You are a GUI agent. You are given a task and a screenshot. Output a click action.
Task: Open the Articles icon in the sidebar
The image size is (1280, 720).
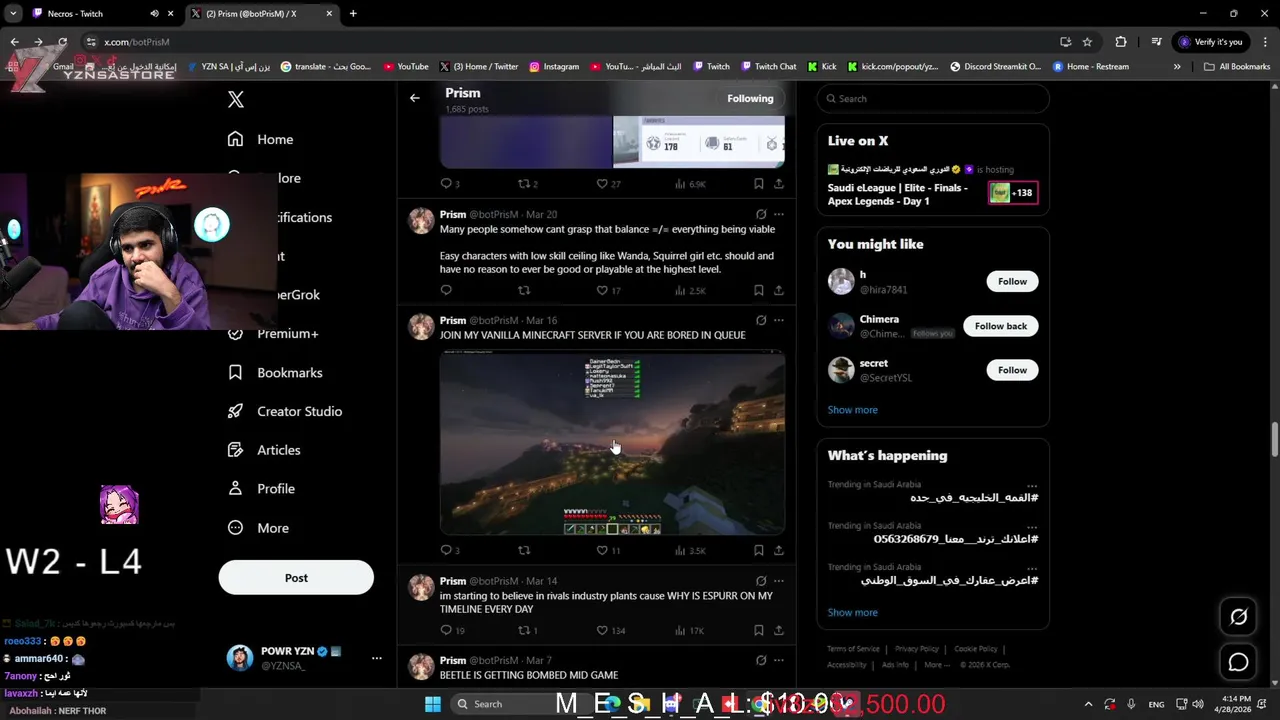(x=235, y=450)
